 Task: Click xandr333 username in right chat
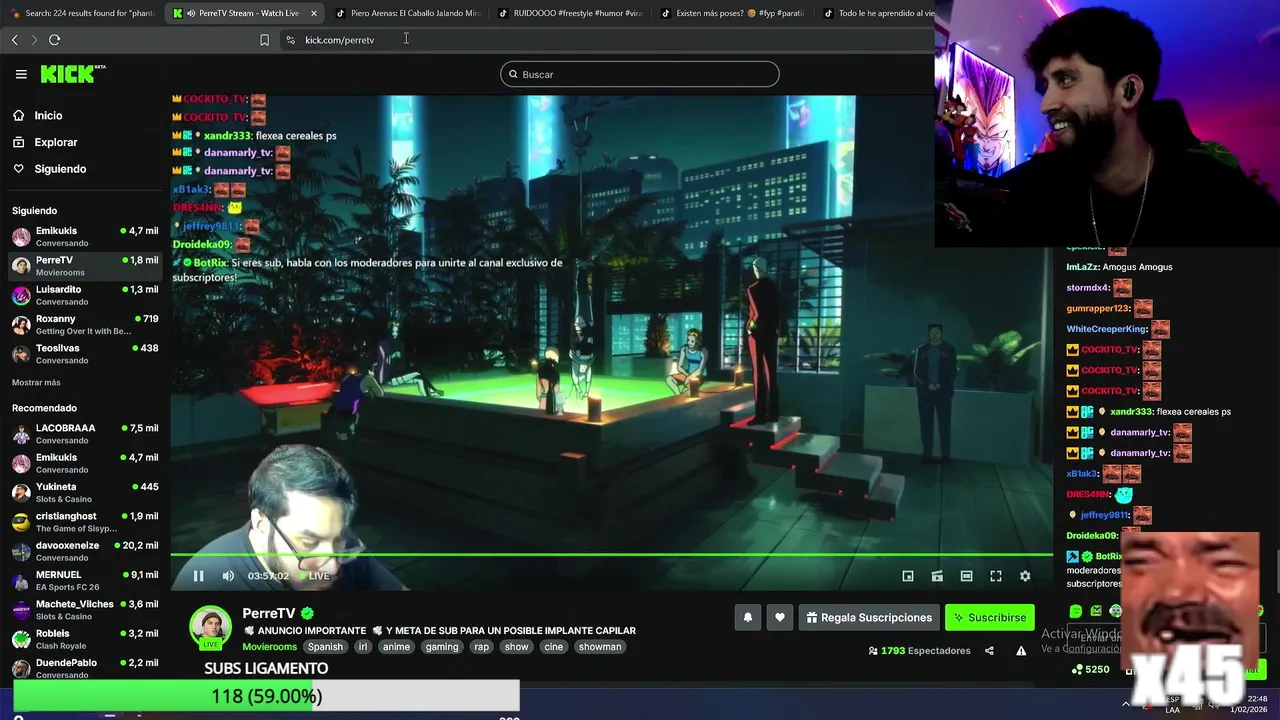tap(1132, 412)
